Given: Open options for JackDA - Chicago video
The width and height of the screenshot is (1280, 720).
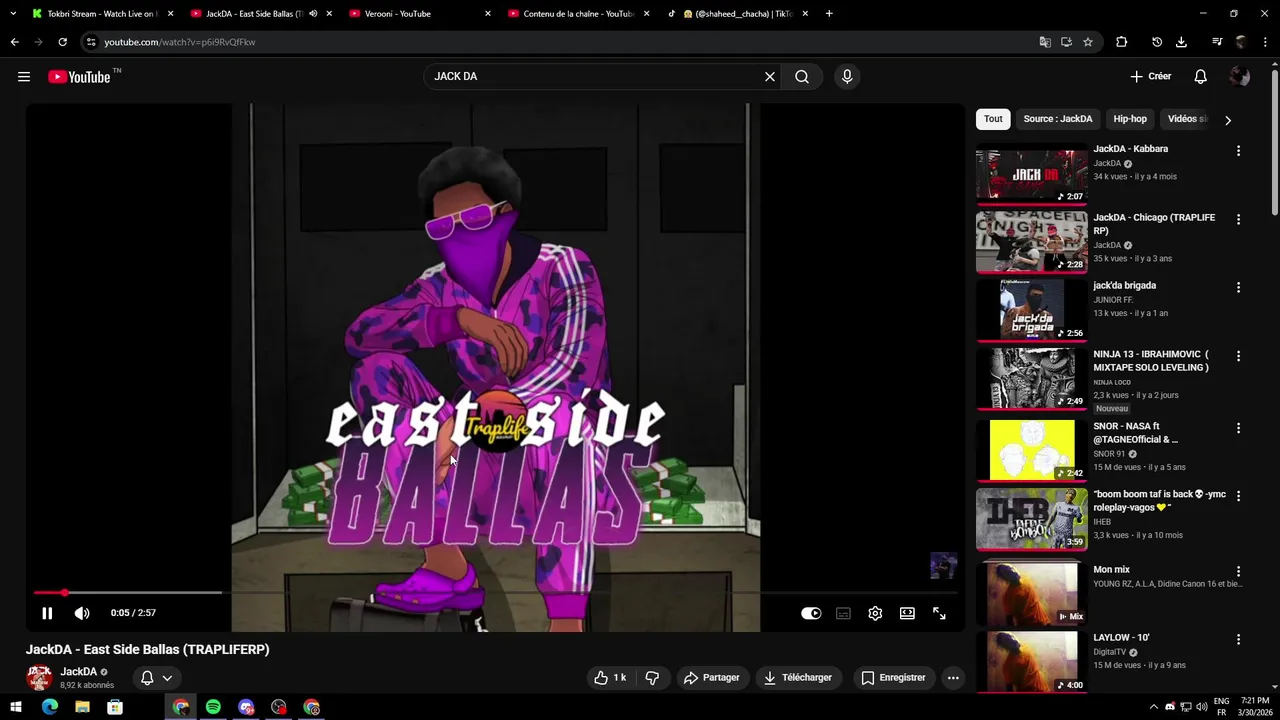Looking at the screenshot, I should [x=1238, y=219].
